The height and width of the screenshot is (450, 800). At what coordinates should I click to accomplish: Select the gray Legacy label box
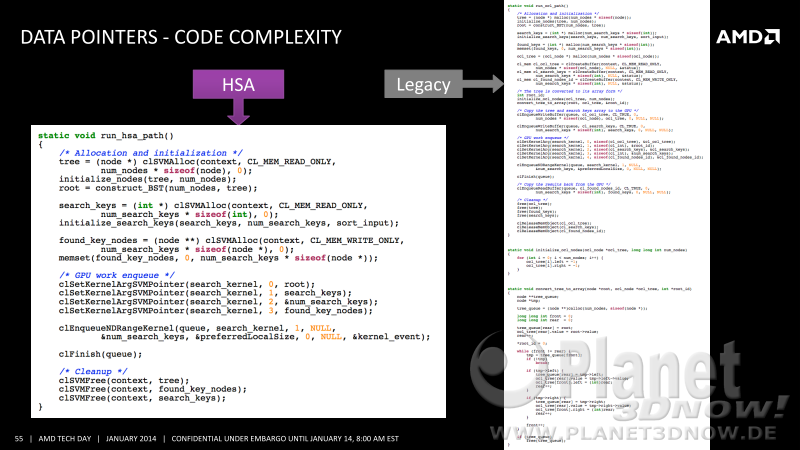pyautogui.click(x=423, y=84)
